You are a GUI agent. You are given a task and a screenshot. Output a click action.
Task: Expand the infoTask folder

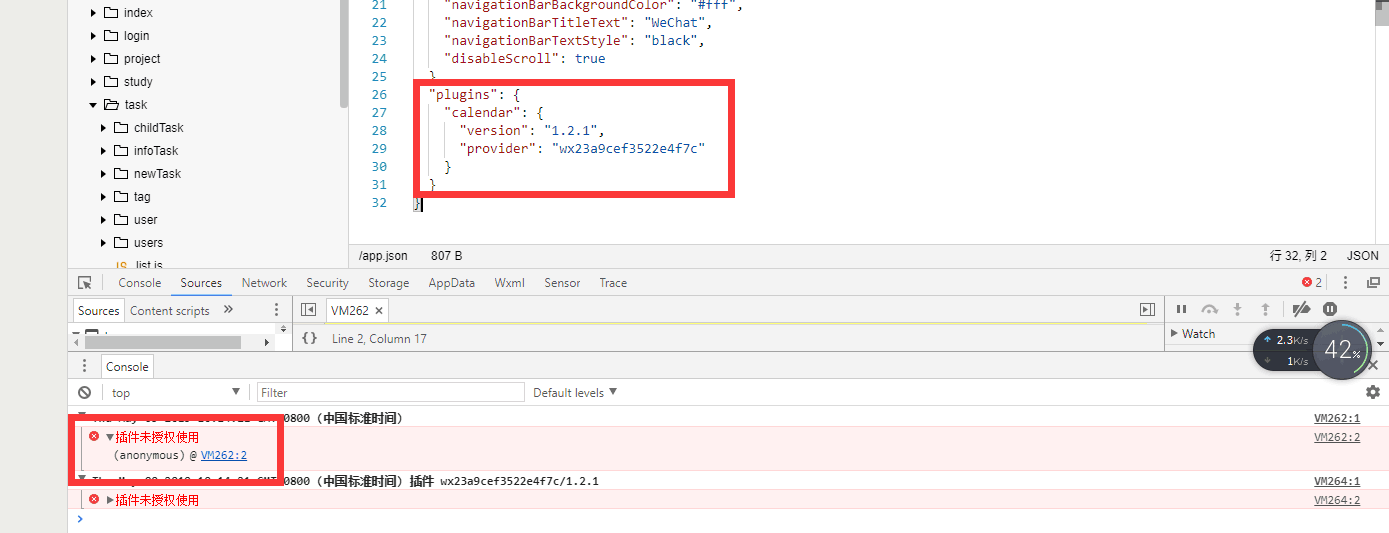pos(104,151)
